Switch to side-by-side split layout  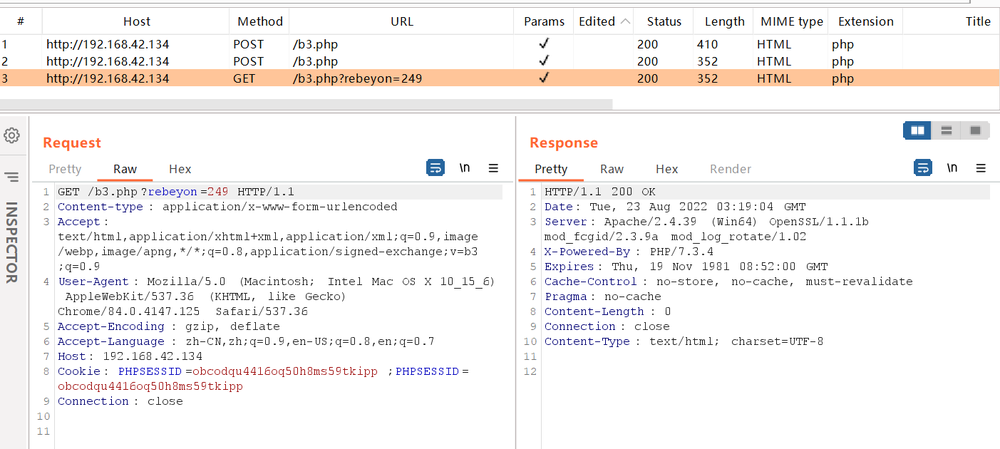tap(916, 131)
